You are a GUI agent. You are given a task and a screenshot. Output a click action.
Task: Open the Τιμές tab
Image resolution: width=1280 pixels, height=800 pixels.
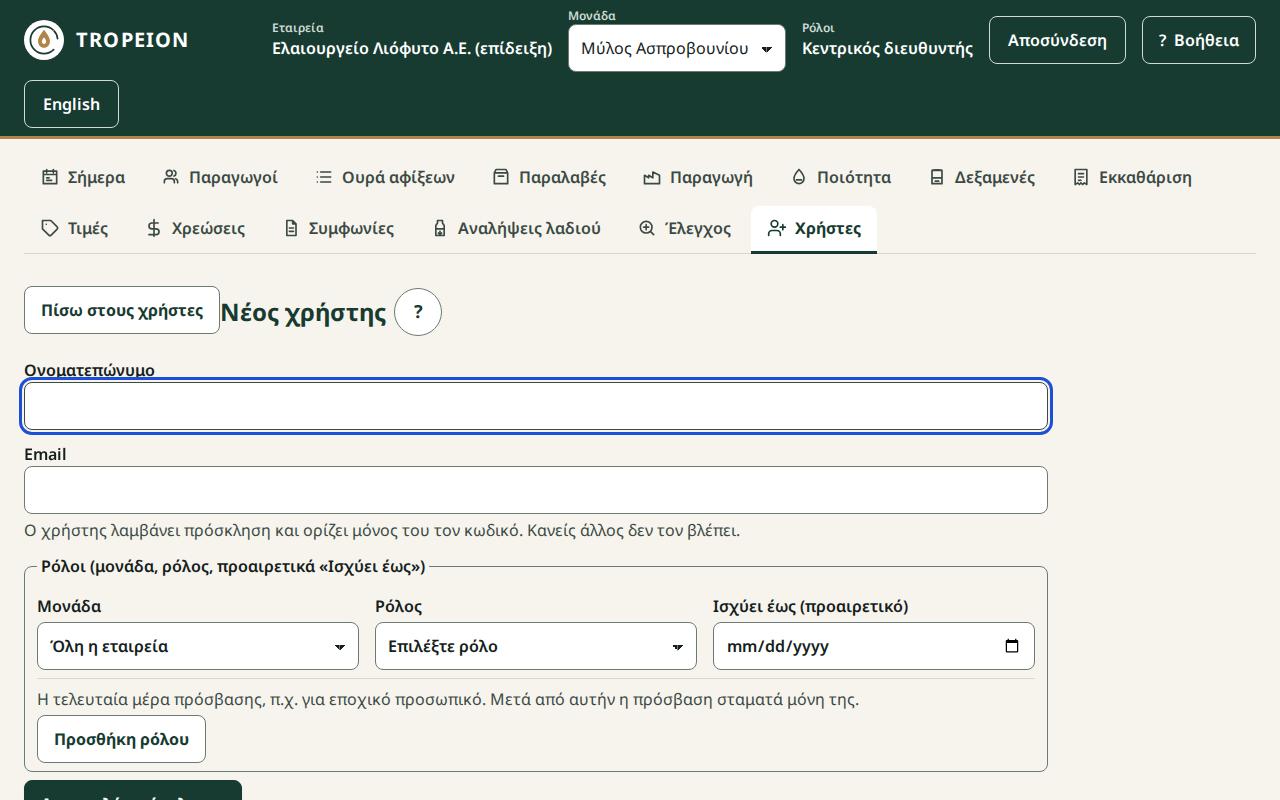tap(75, 228)
